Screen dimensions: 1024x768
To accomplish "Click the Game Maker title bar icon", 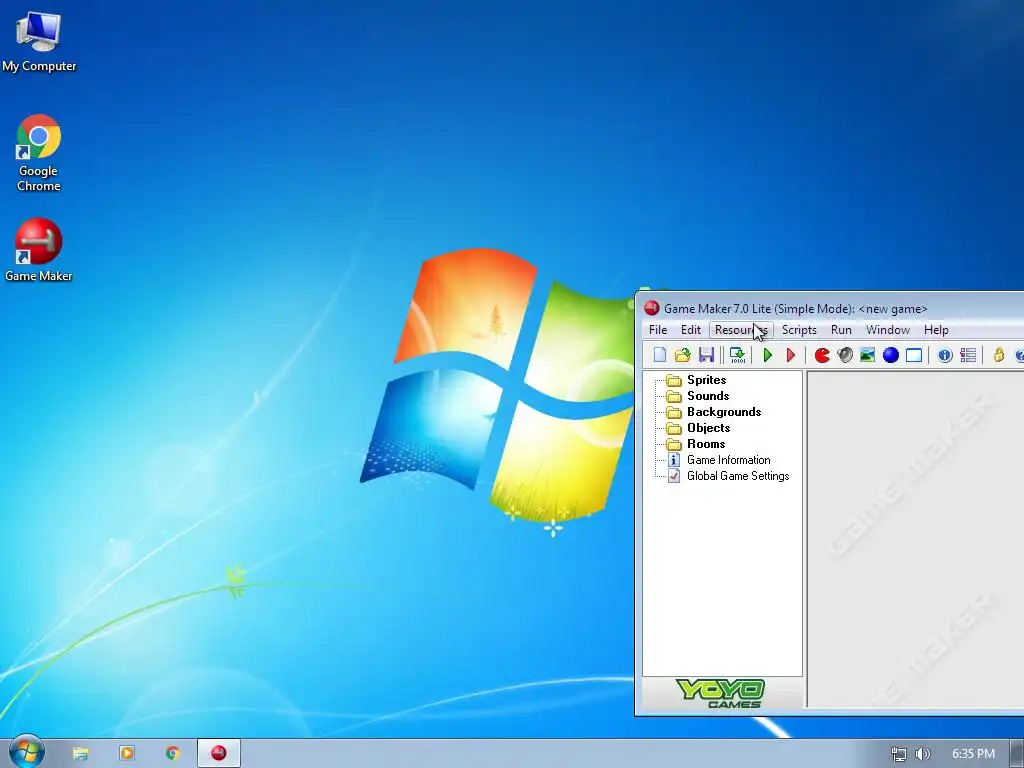I will coord(651,308).
